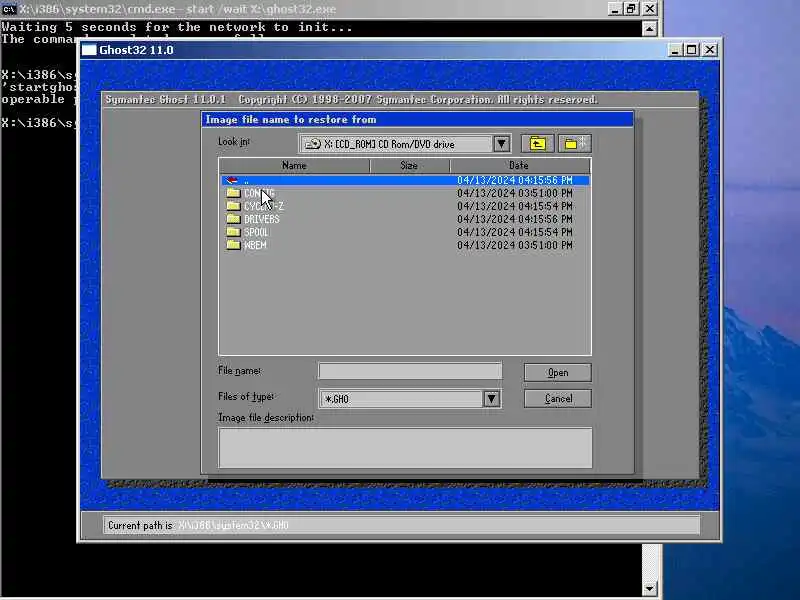Expand the Files of type dropdown arrow
The image size is (800, 600).
click(x=491, y=398)
